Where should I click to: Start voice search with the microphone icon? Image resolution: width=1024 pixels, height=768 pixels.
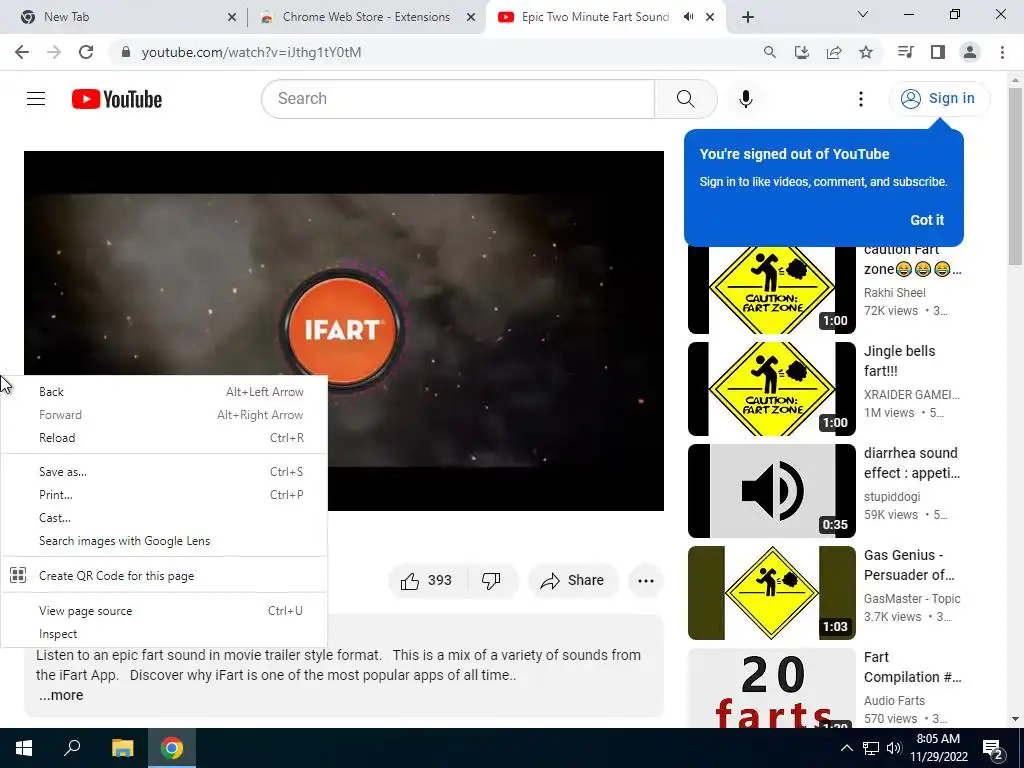(746, 99)
